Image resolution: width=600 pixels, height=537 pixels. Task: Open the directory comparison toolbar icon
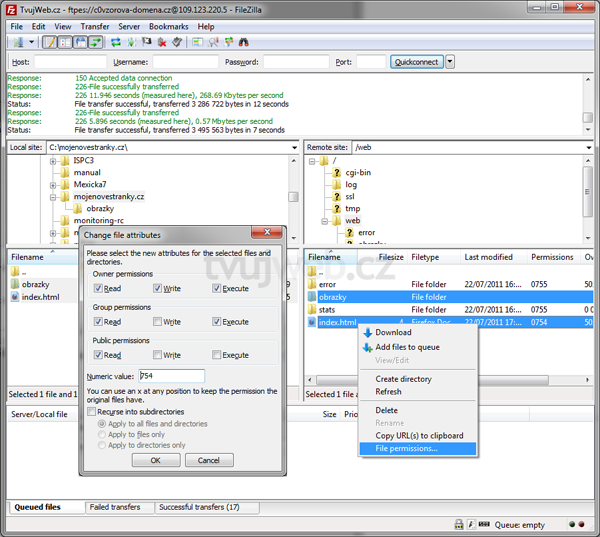197,42
